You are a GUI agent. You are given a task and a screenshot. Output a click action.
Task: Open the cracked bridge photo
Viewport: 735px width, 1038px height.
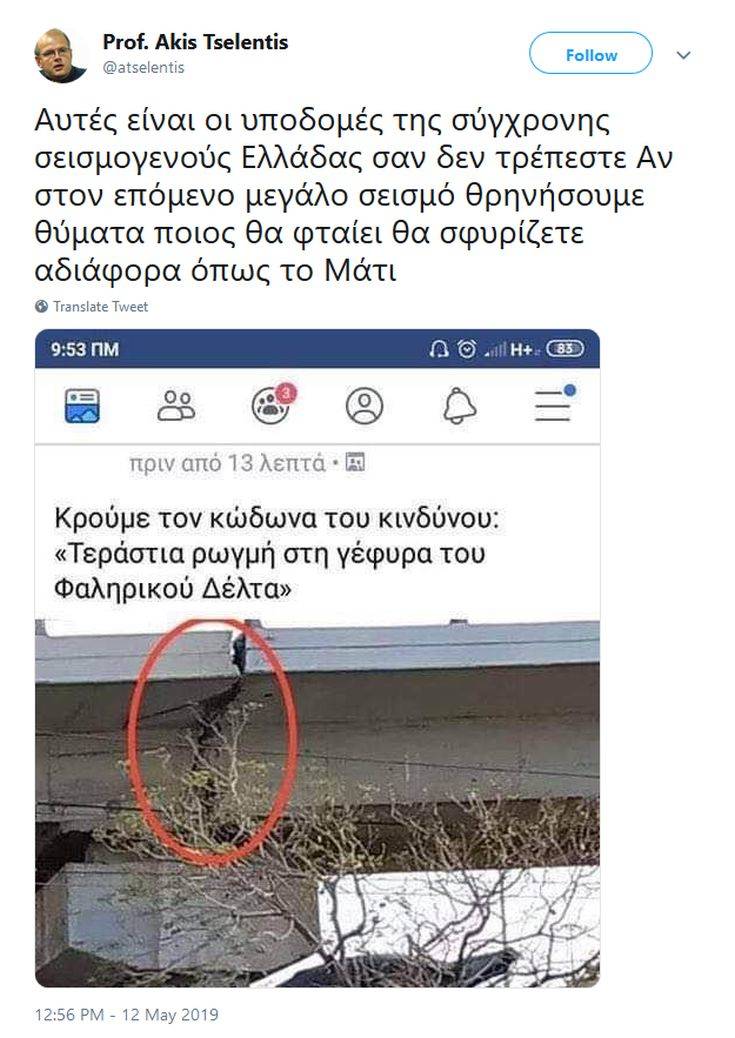click(317, 803)
